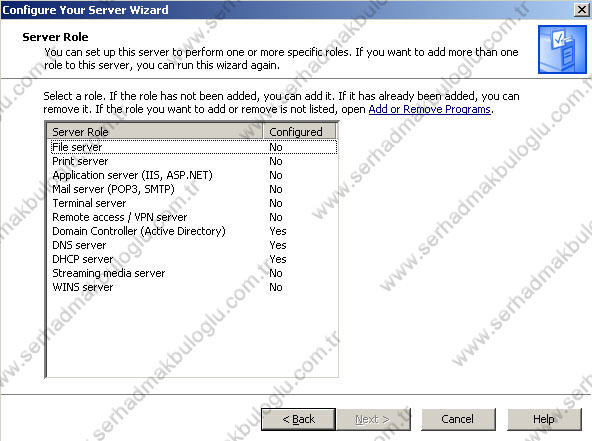Select the Terminal server role
Screen dimensions: 592x441
194,203
